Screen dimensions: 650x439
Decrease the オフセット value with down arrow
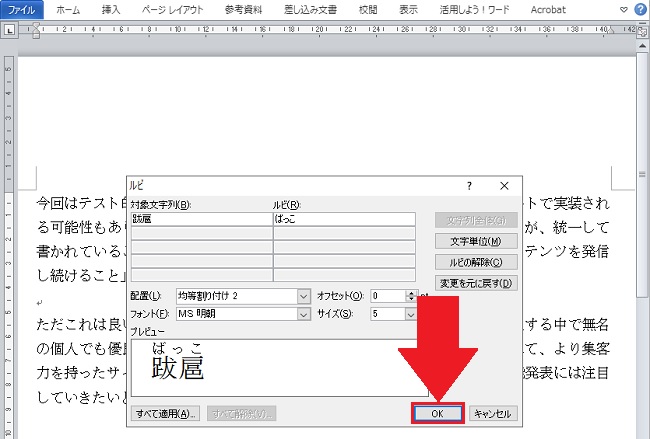(411, 299)
